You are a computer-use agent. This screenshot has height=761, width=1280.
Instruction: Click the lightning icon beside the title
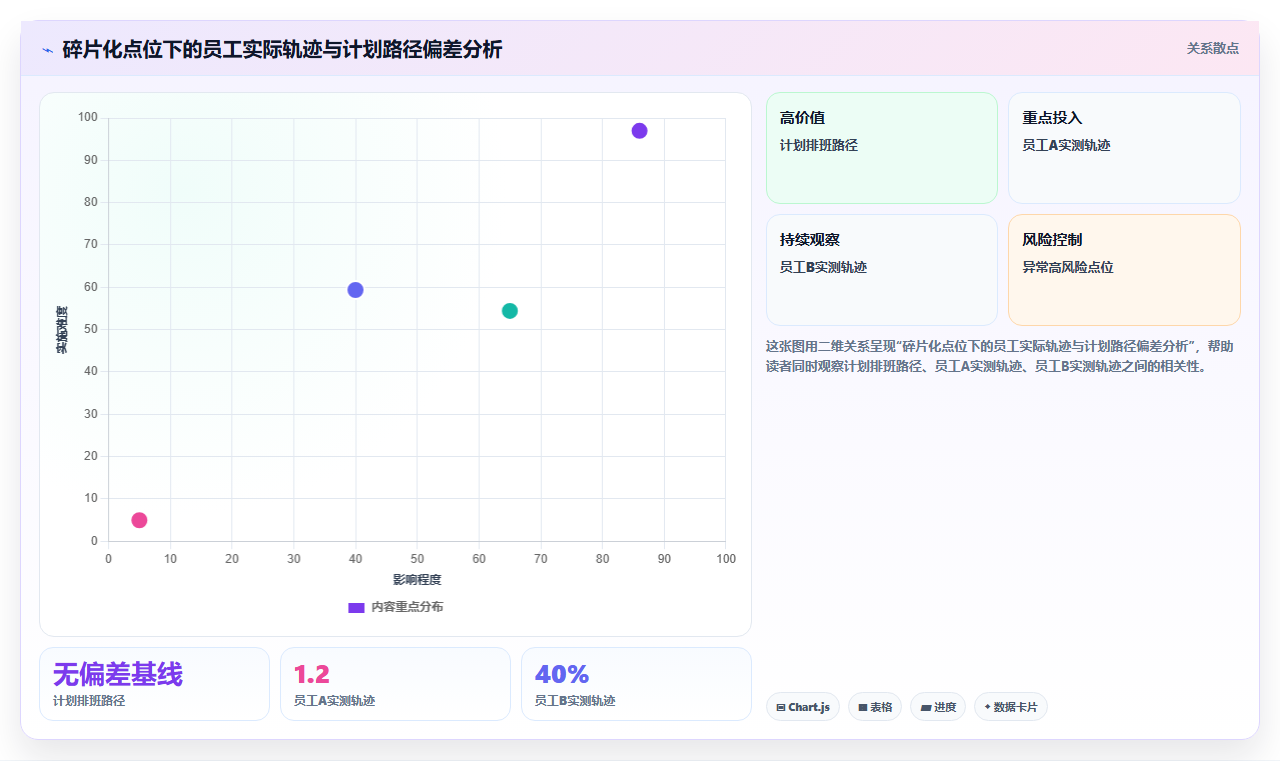click(47, 50)
